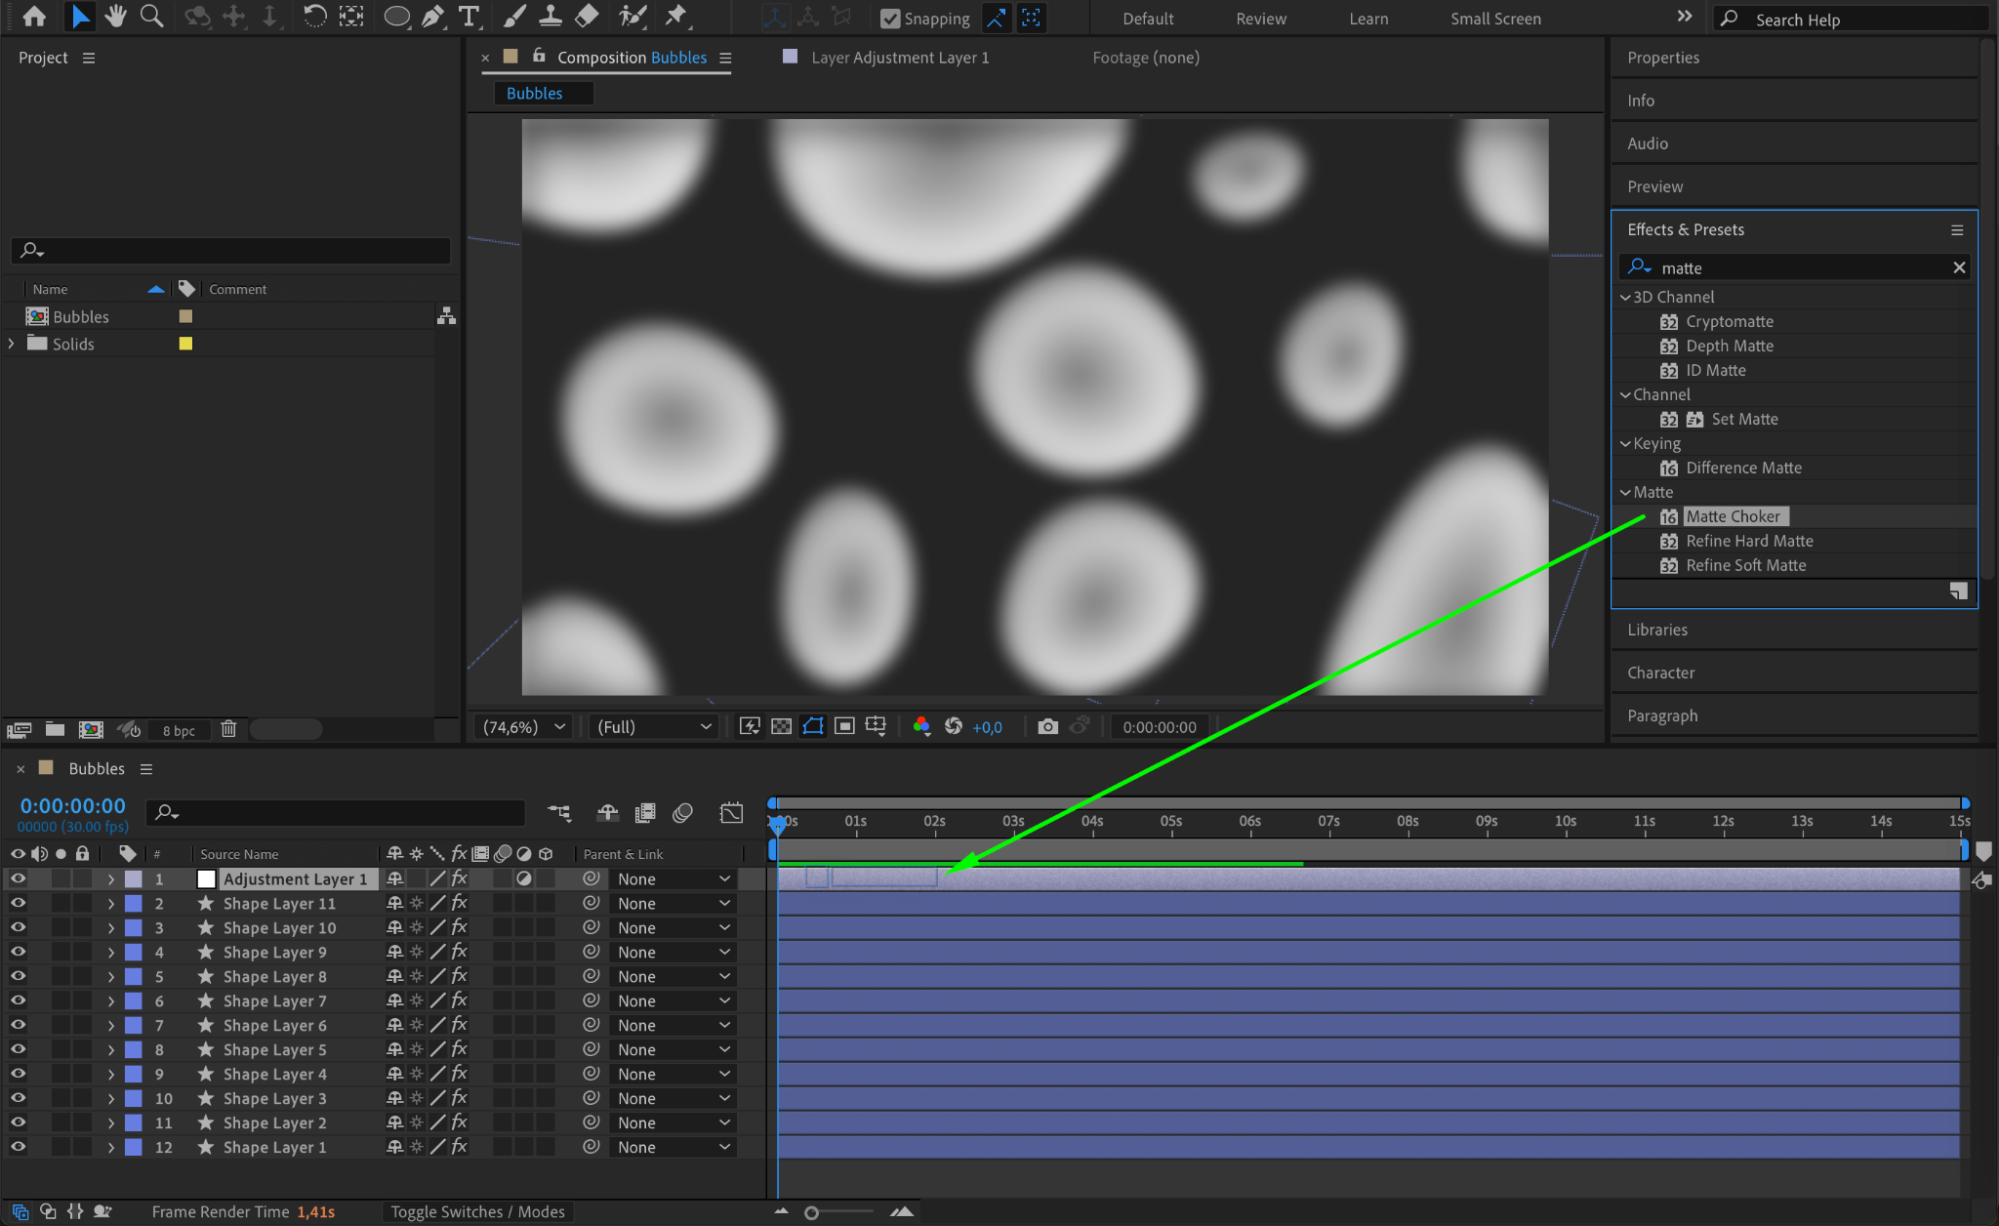
Task: Select the Hand tool
Action: pyautogui.click(x=116, y=16)
